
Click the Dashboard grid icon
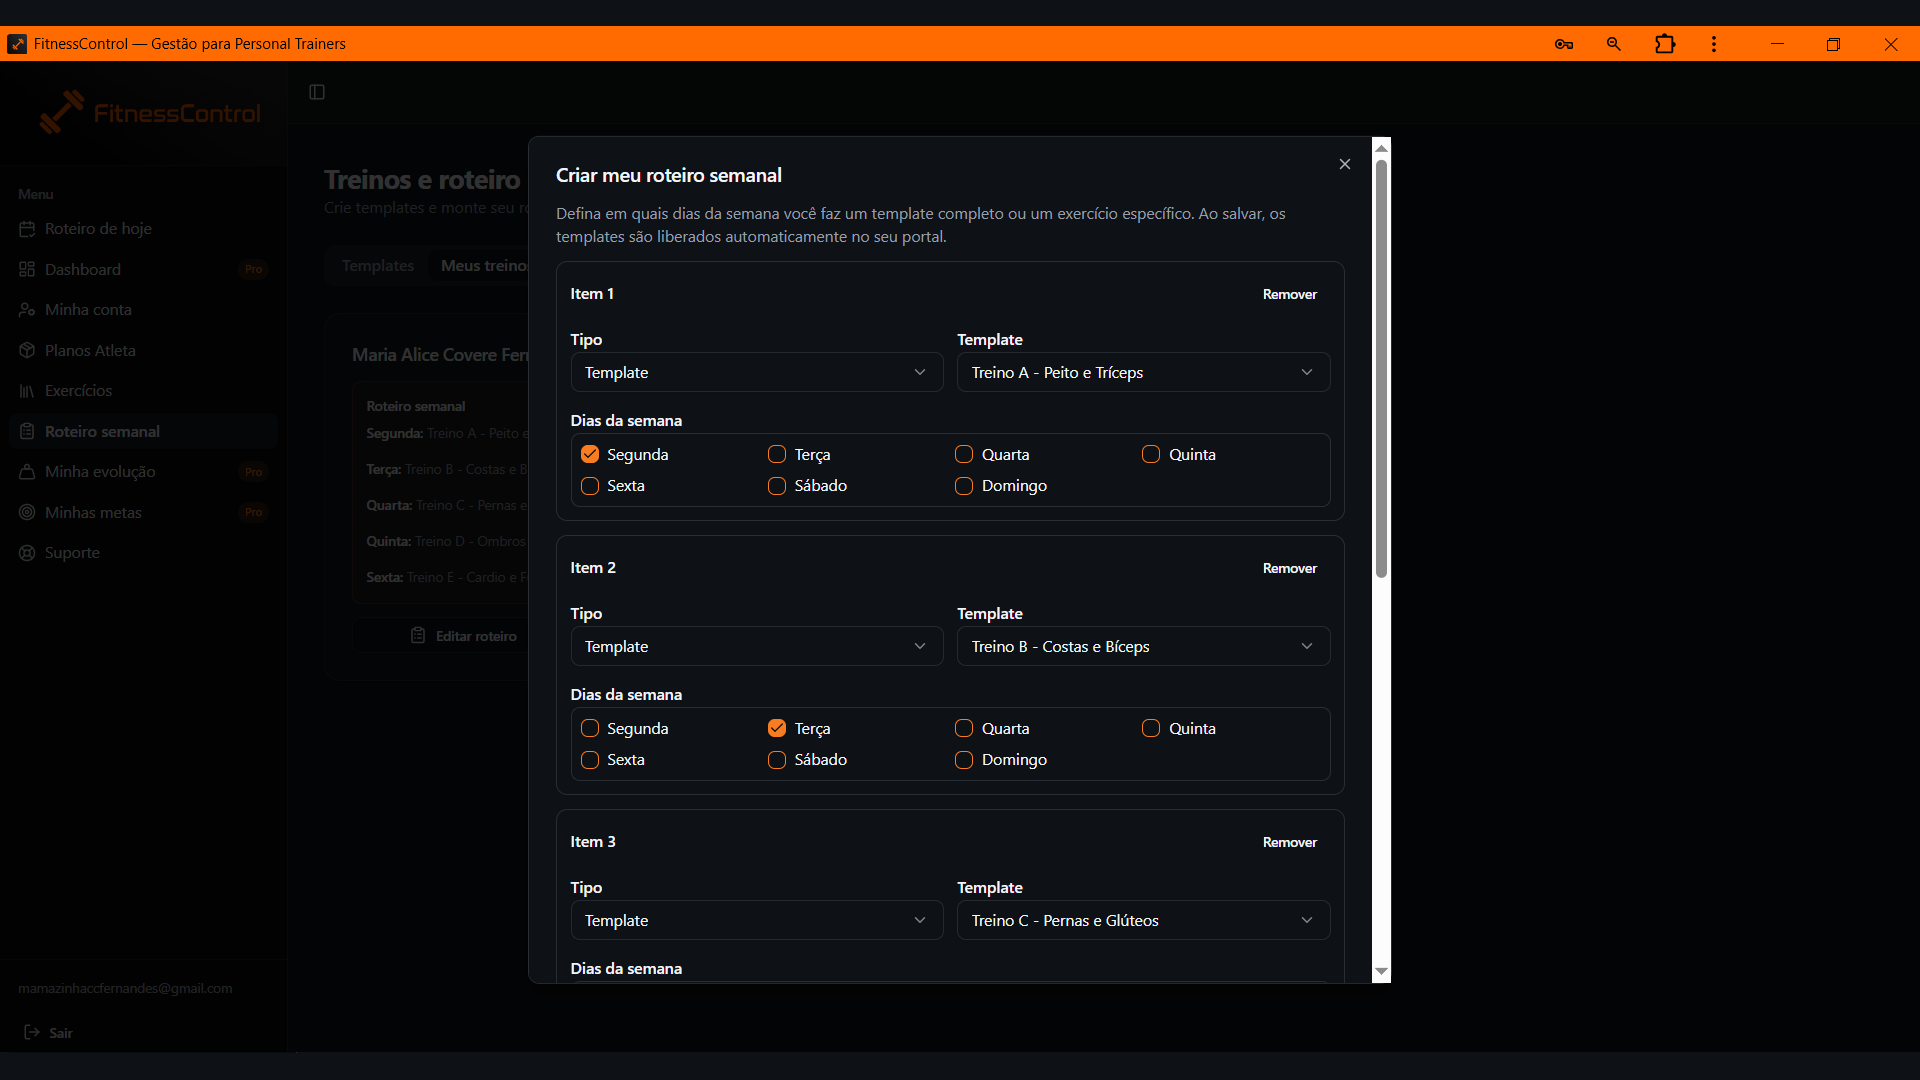pos(27,269)
